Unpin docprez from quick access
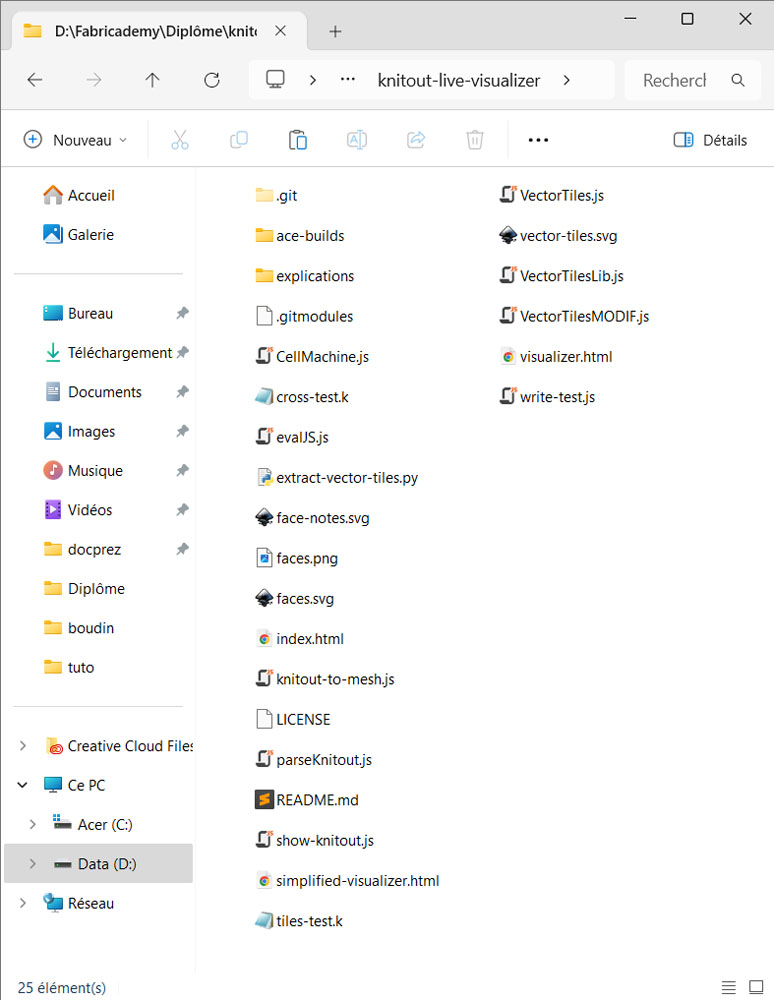Screen dimensions: 774x1000 click(182, 549)
